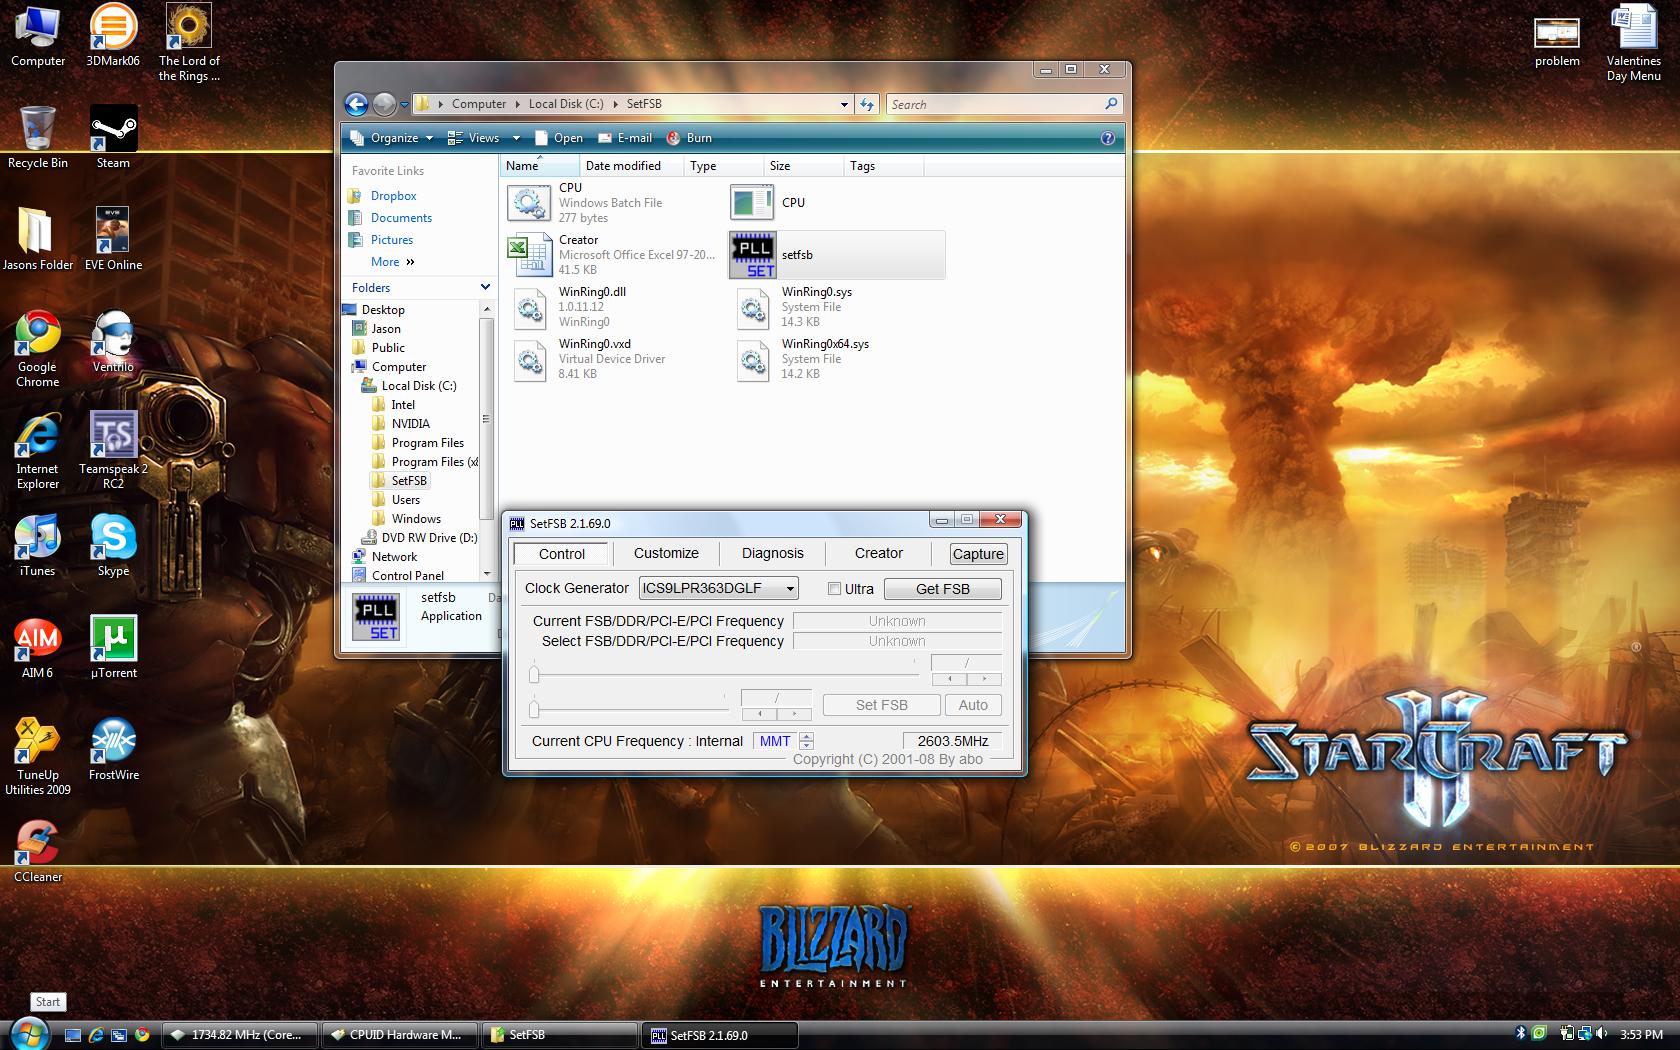Click the taskbar clock showing 3:53 PM

coord(1641,1035)
